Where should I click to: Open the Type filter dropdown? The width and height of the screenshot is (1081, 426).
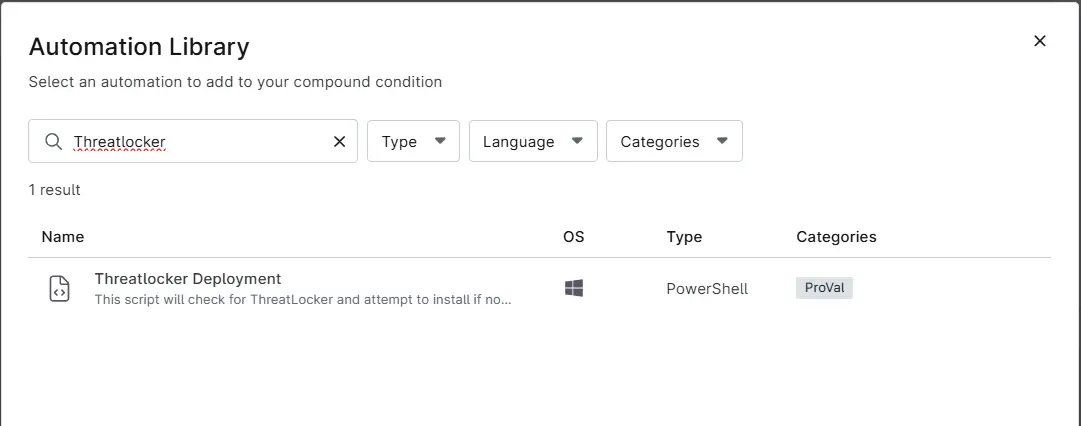(x=413, y=141)
